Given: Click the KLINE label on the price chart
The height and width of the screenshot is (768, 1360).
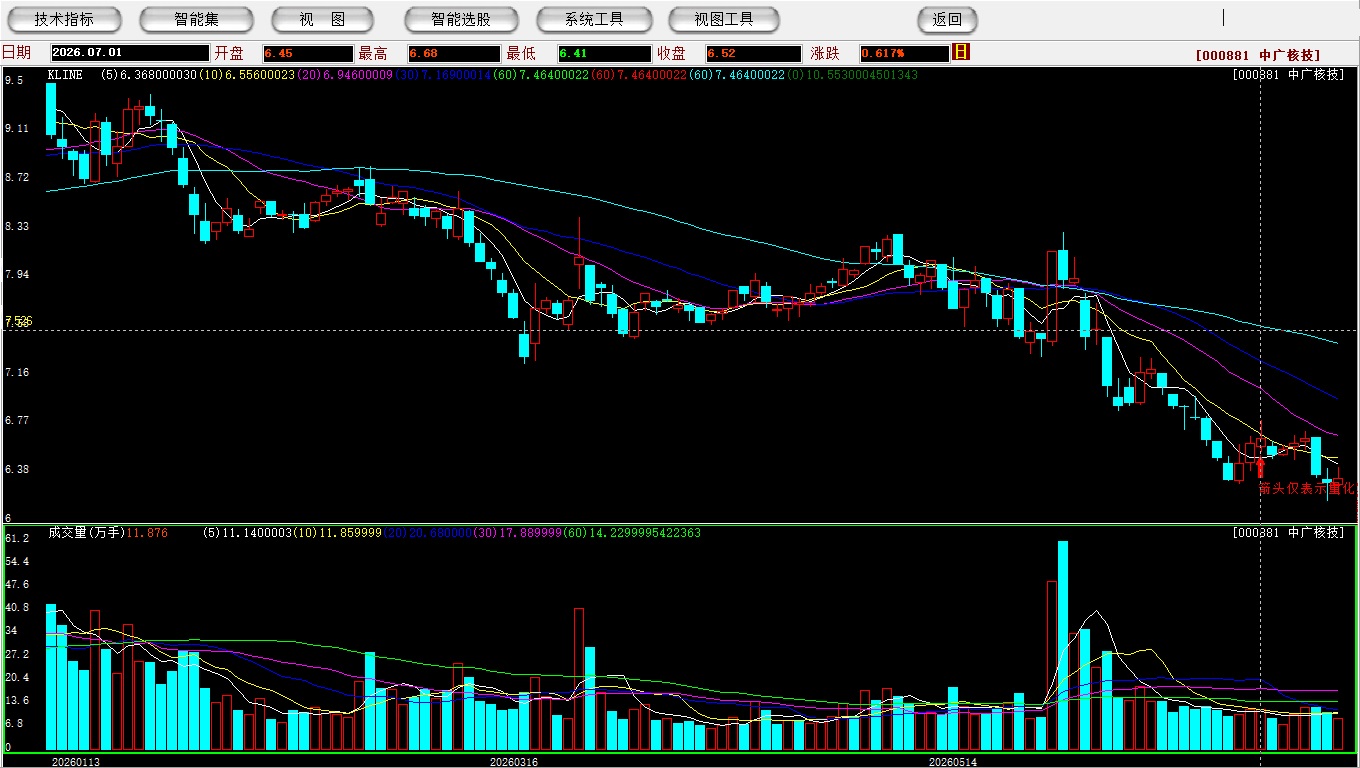Looking at the screenshot, I should [x=65, y=75].
